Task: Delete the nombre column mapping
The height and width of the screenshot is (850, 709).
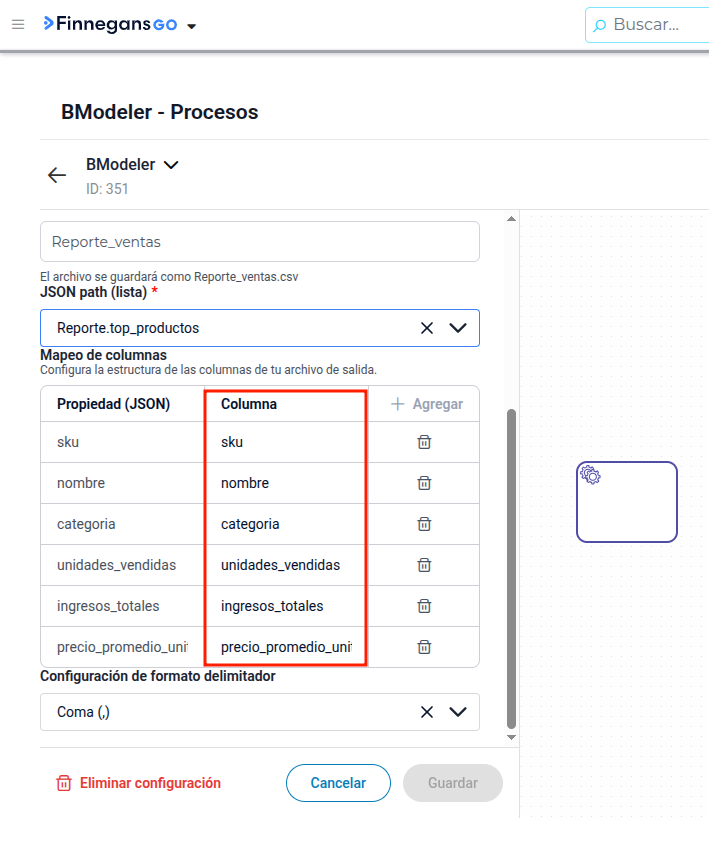Action: point(424,483)
